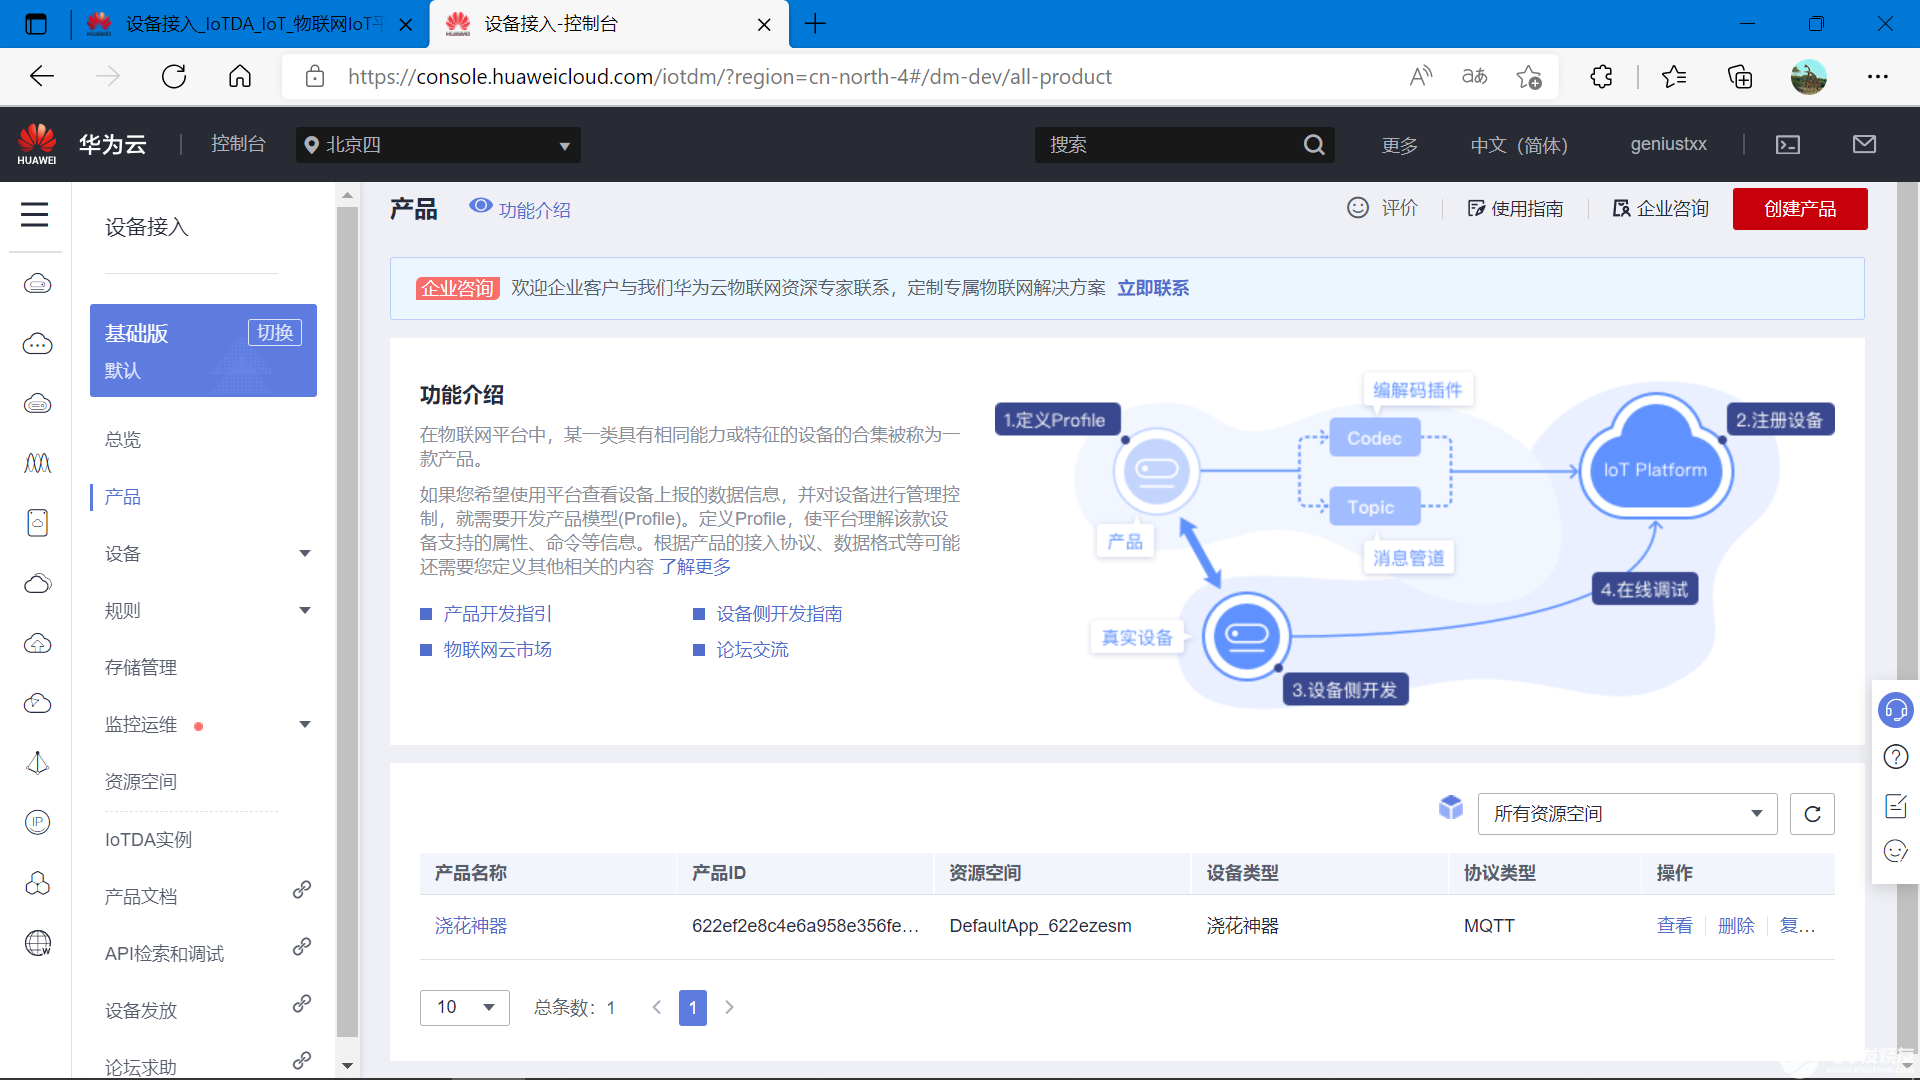This screenshot has width=1920, height=1080.
Task: Open link icon beside API检索和调试
Action: (x=301, y=947)
